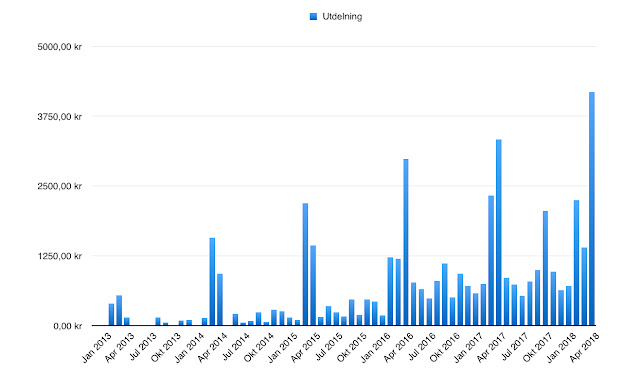
Task: Select the Jul 2017 axis label
Action: [515, 347]
